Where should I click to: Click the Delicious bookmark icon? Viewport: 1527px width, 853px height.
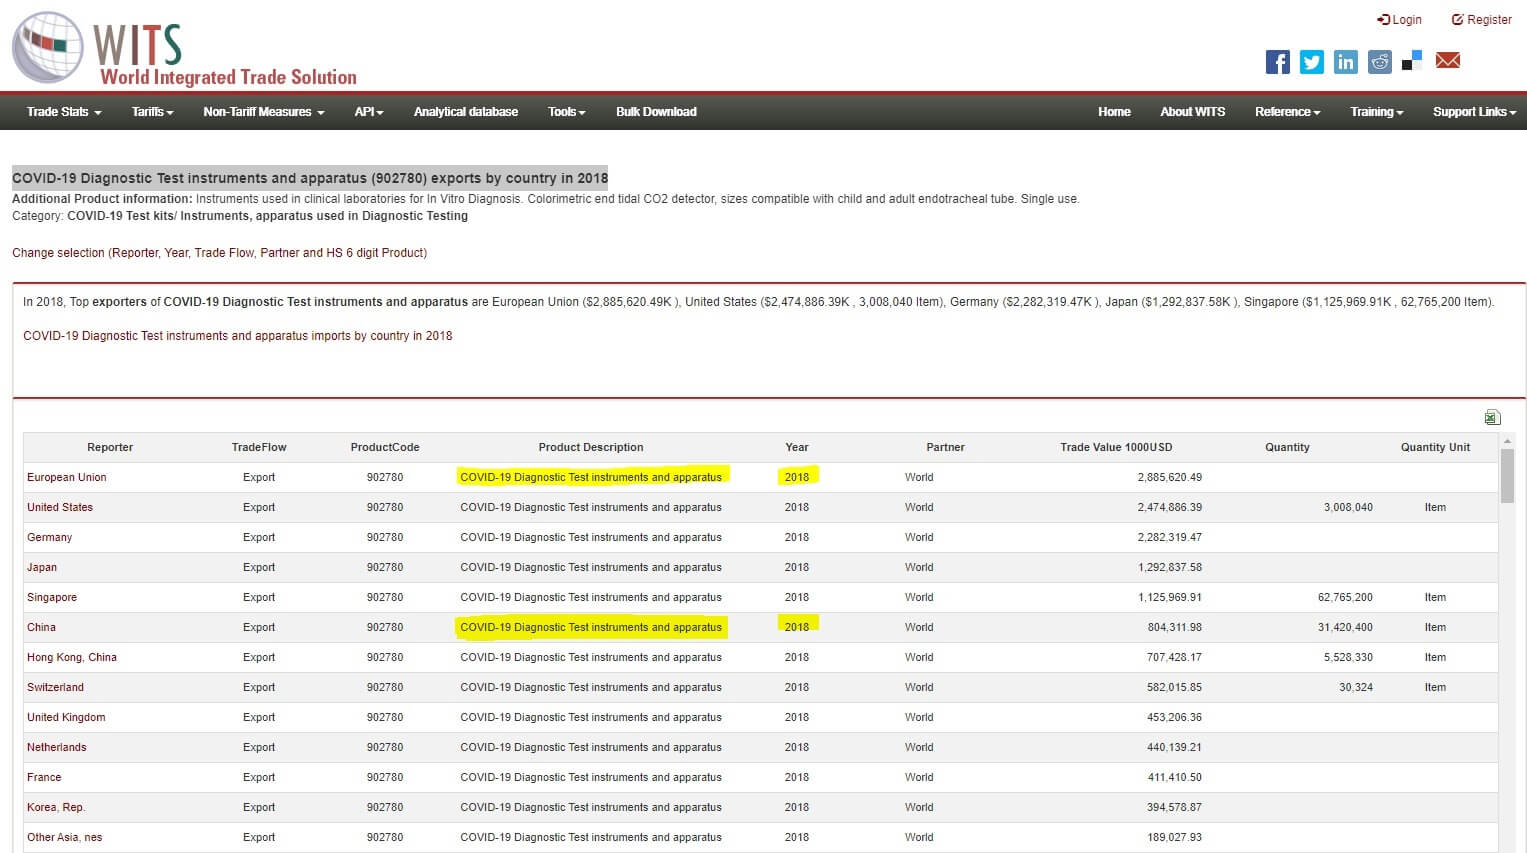1412,61
